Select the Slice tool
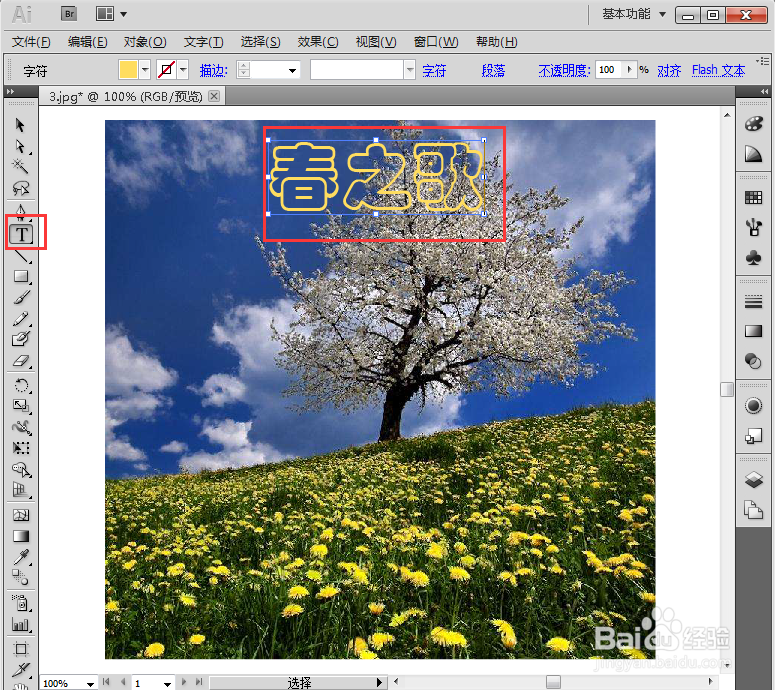This screenshot has height=690, width=775. 21,669
